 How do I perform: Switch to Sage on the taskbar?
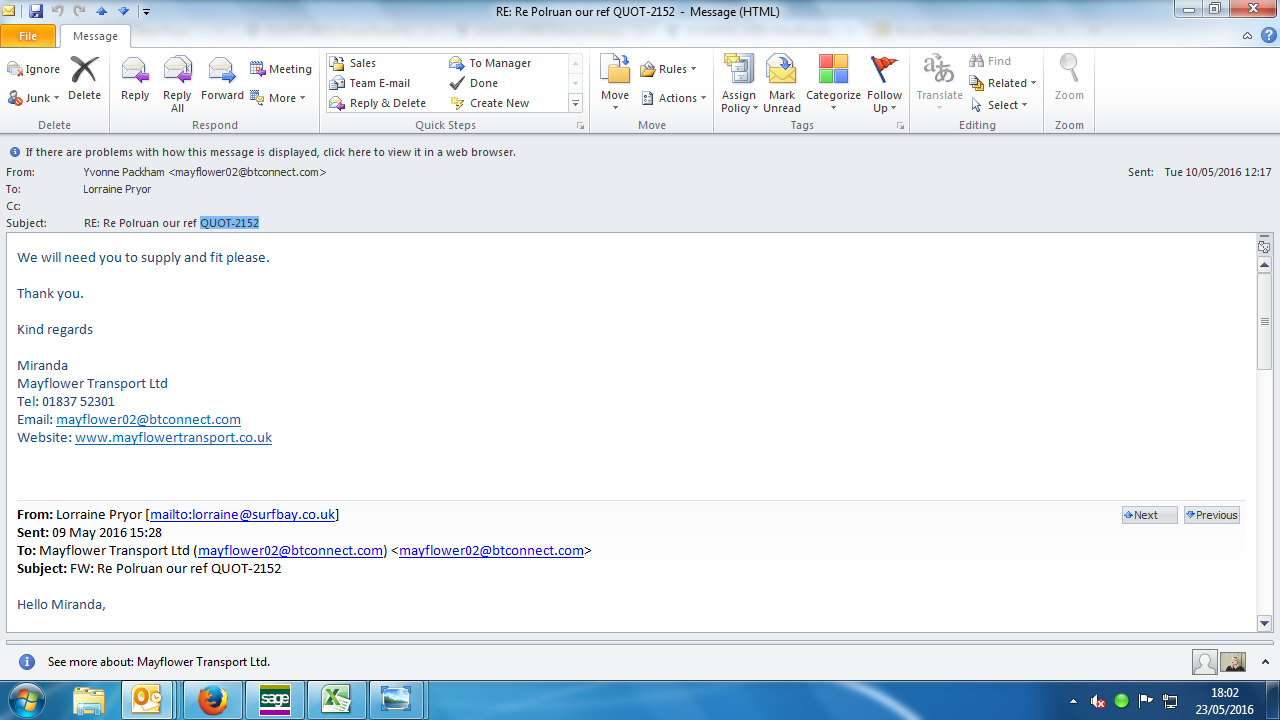(274, 700)
